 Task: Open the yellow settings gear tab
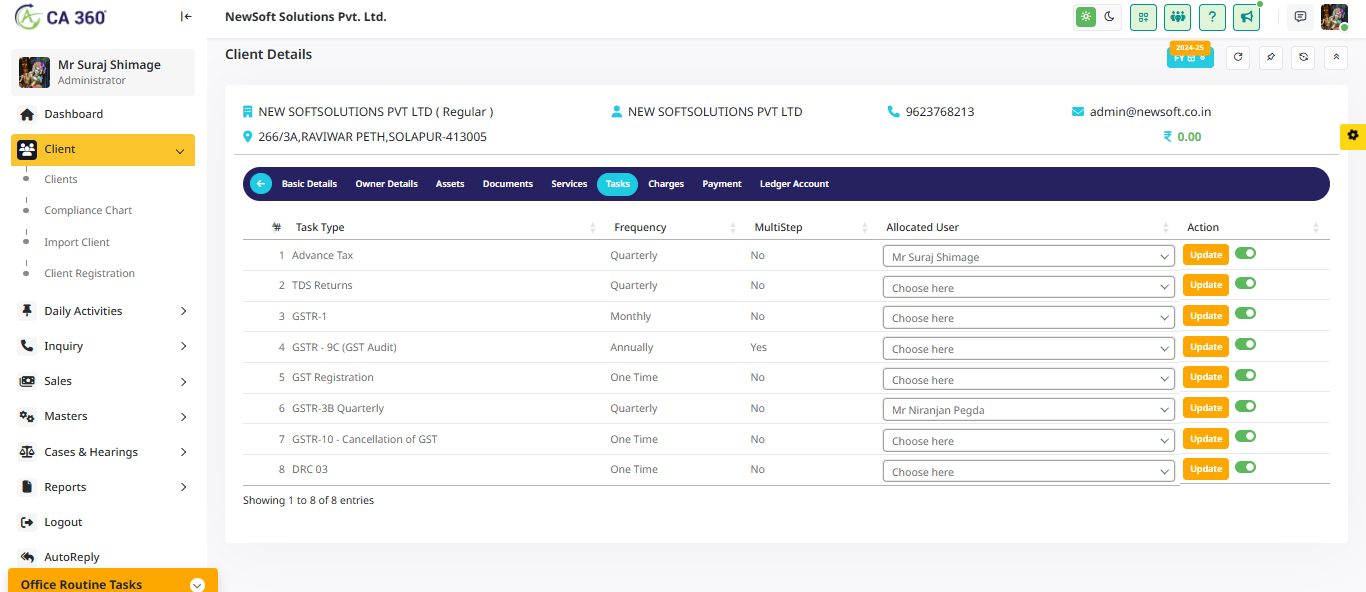pos(1353,136)
